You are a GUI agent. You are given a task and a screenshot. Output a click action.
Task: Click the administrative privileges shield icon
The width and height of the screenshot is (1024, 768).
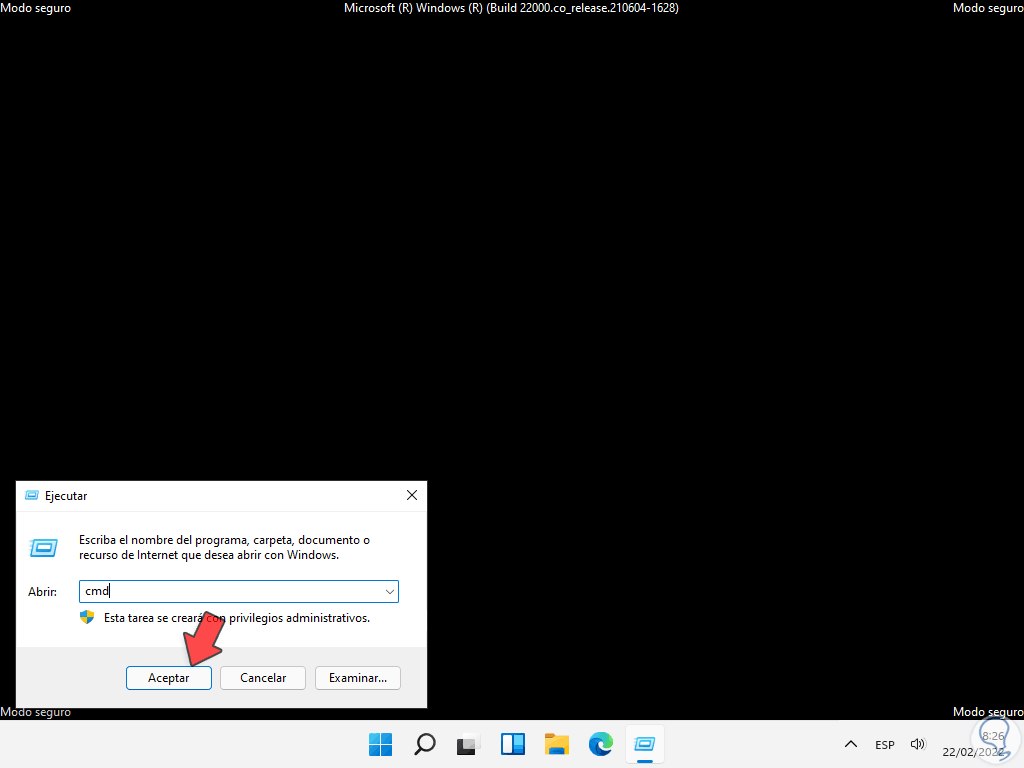click(87, 617)
